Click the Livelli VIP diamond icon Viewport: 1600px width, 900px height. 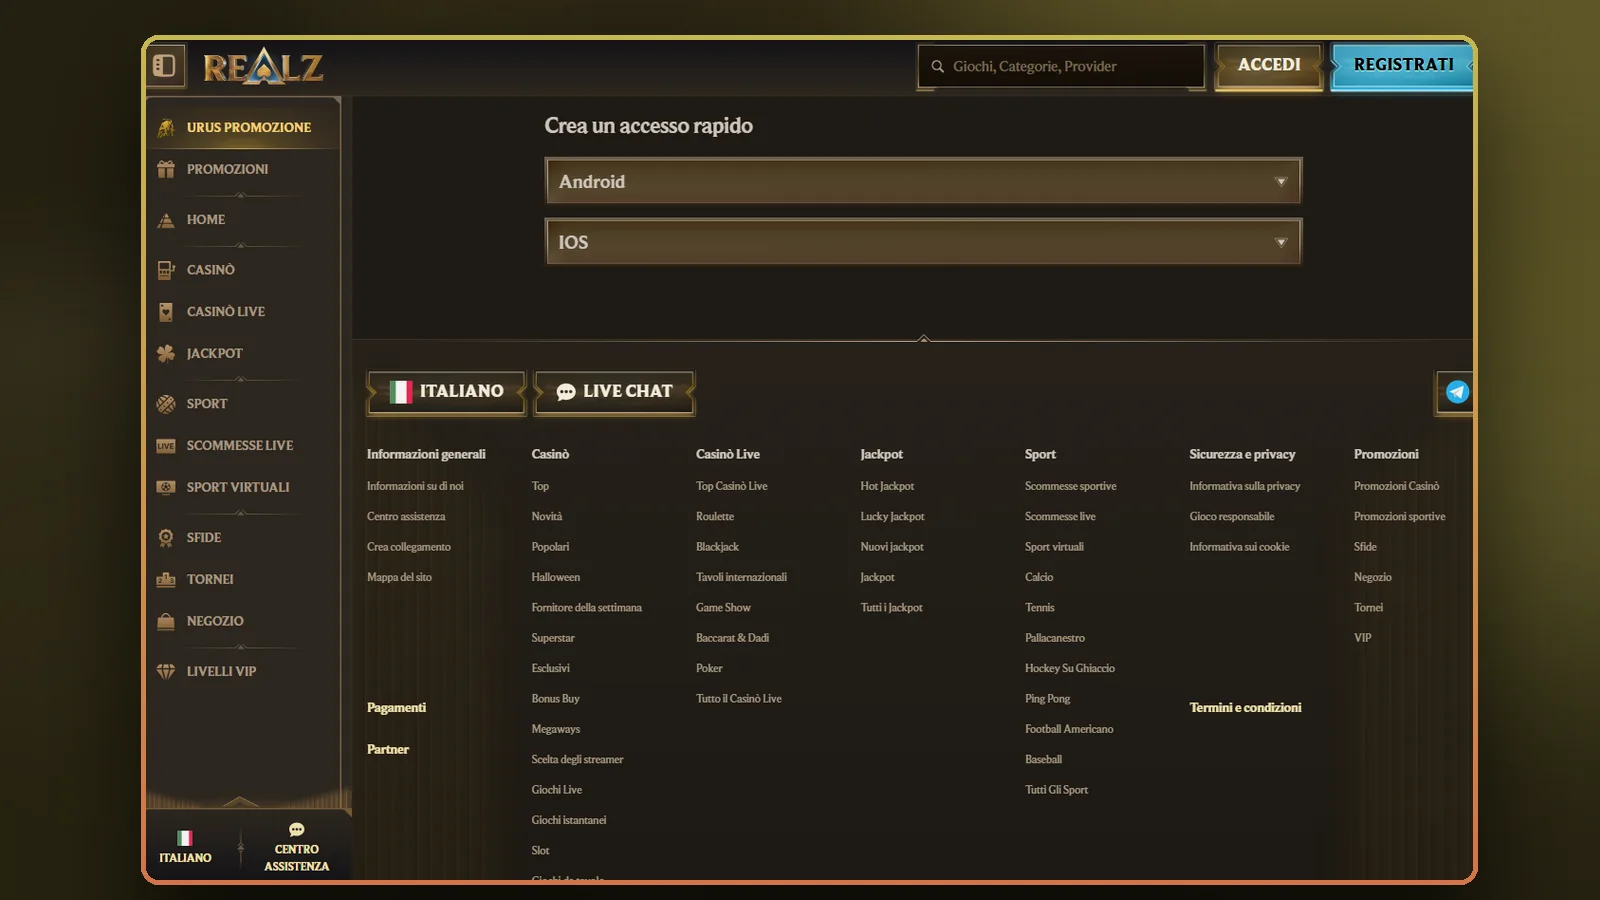pyautogui.click(x=166, y=671)
